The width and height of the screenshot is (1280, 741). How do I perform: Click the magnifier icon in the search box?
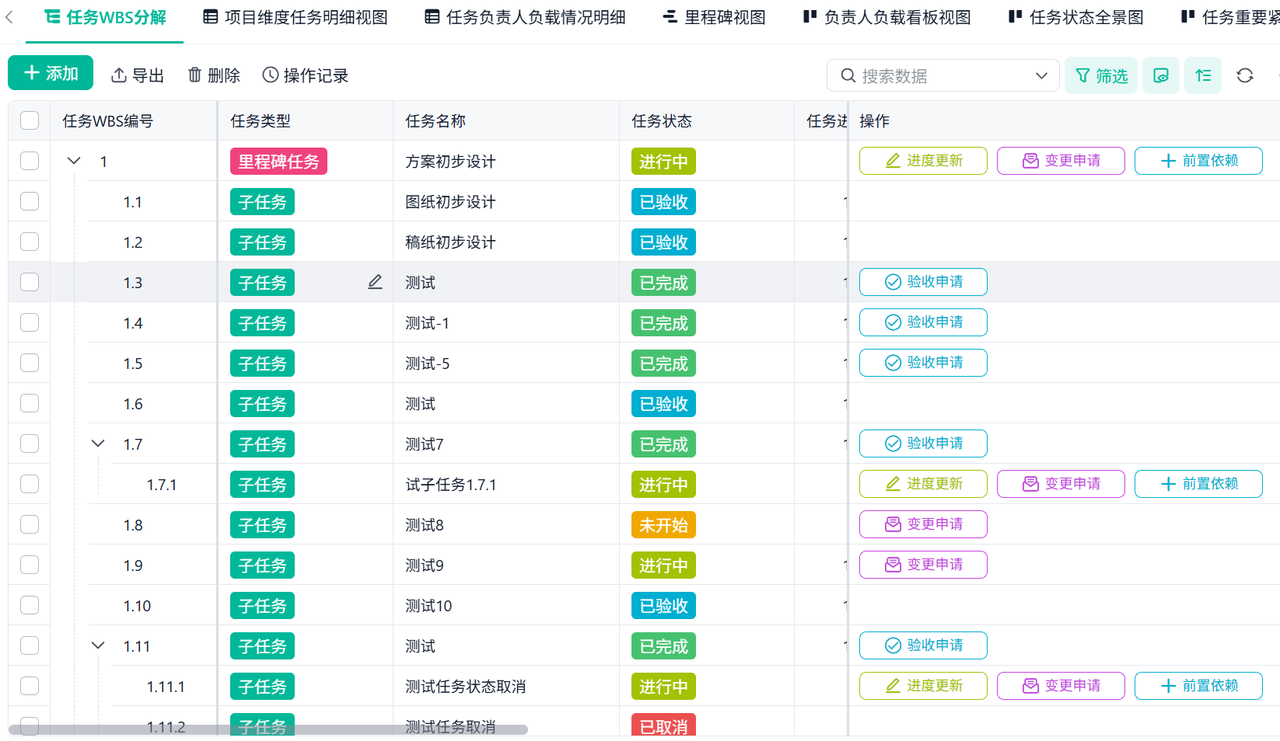click(x=848, y=76)
